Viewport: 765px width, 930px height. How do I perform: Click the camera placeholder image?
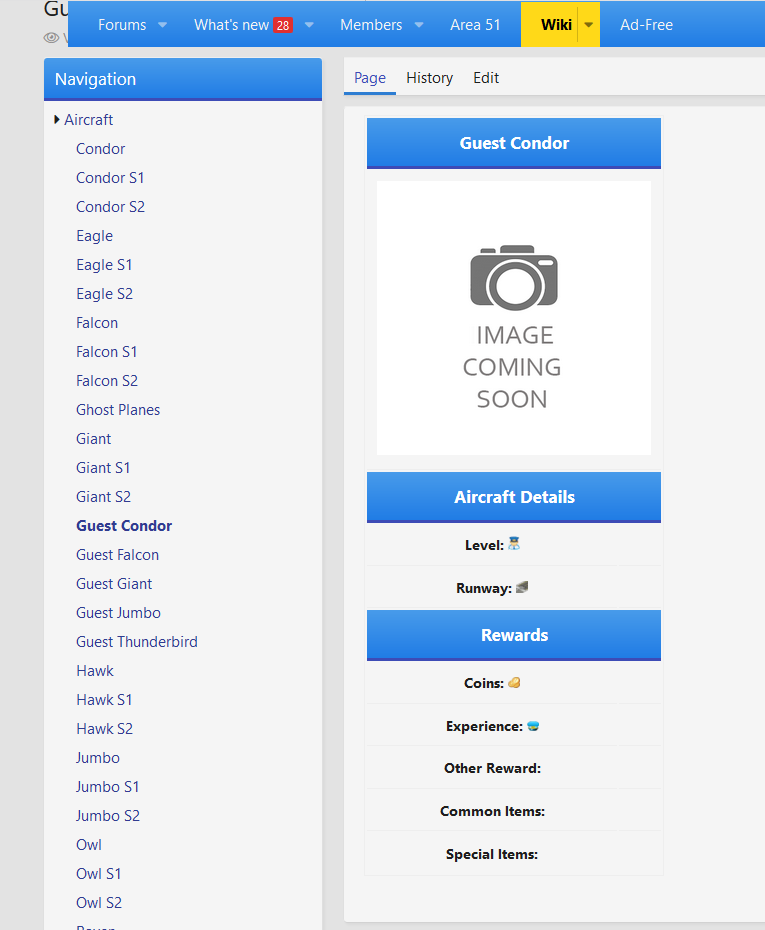point(514,318)
